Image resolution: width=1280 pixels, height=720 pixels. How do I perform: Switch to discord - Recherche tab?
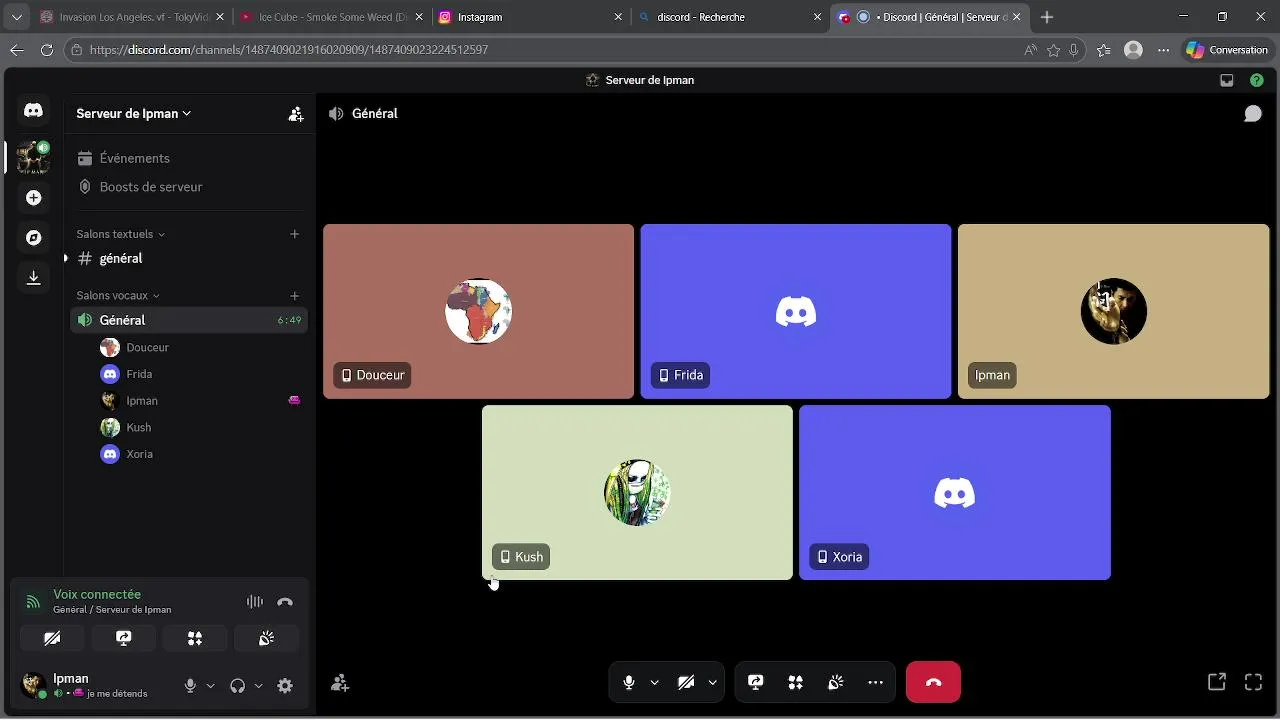[730, 17]
